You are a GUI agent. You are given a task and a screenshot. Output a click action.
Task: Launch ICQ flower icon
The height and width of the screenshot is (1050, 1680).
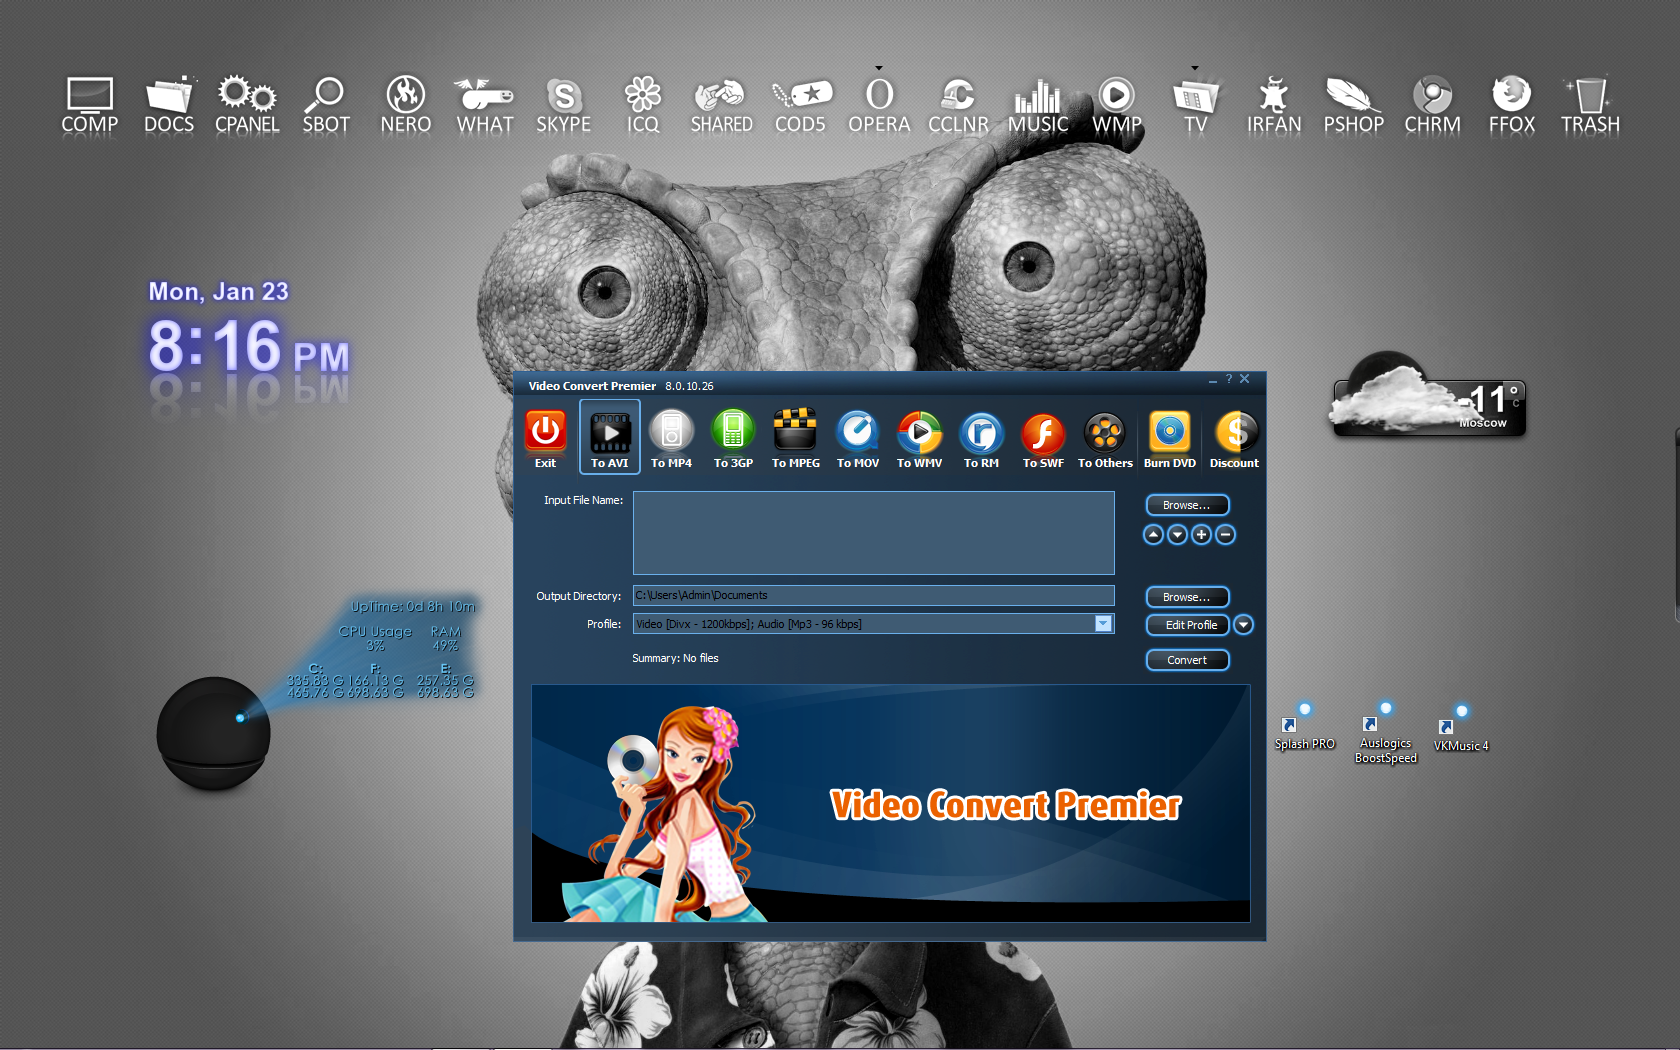pos(643,105)
